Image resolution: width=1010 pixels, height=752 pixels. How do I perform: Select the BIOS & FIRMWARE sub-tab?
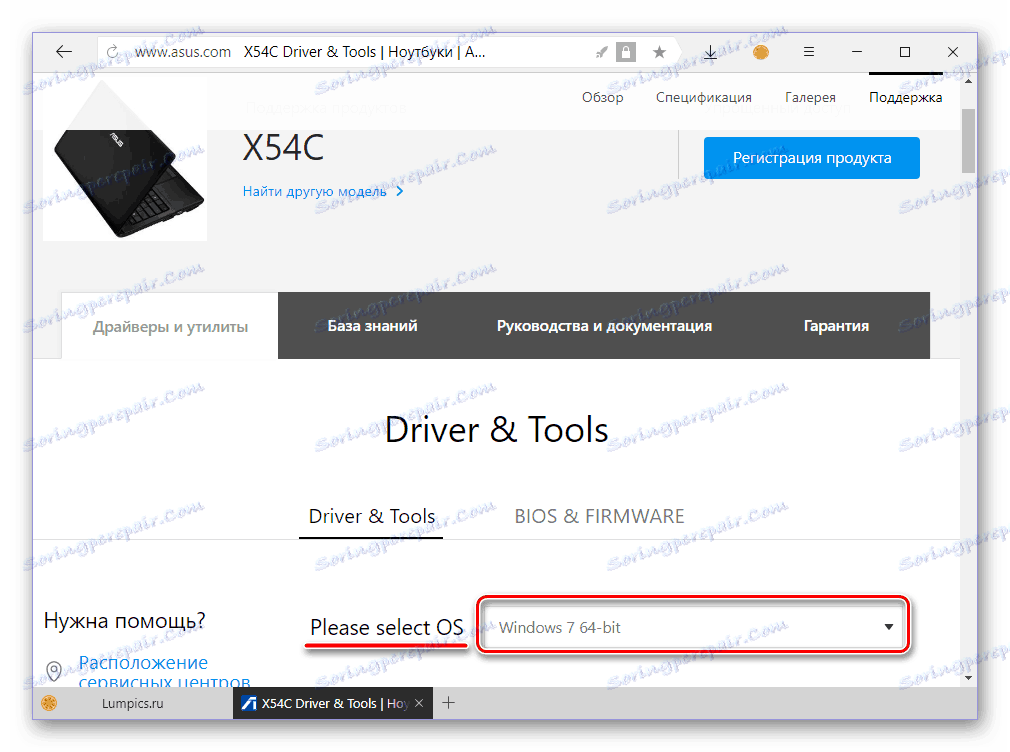599,516
